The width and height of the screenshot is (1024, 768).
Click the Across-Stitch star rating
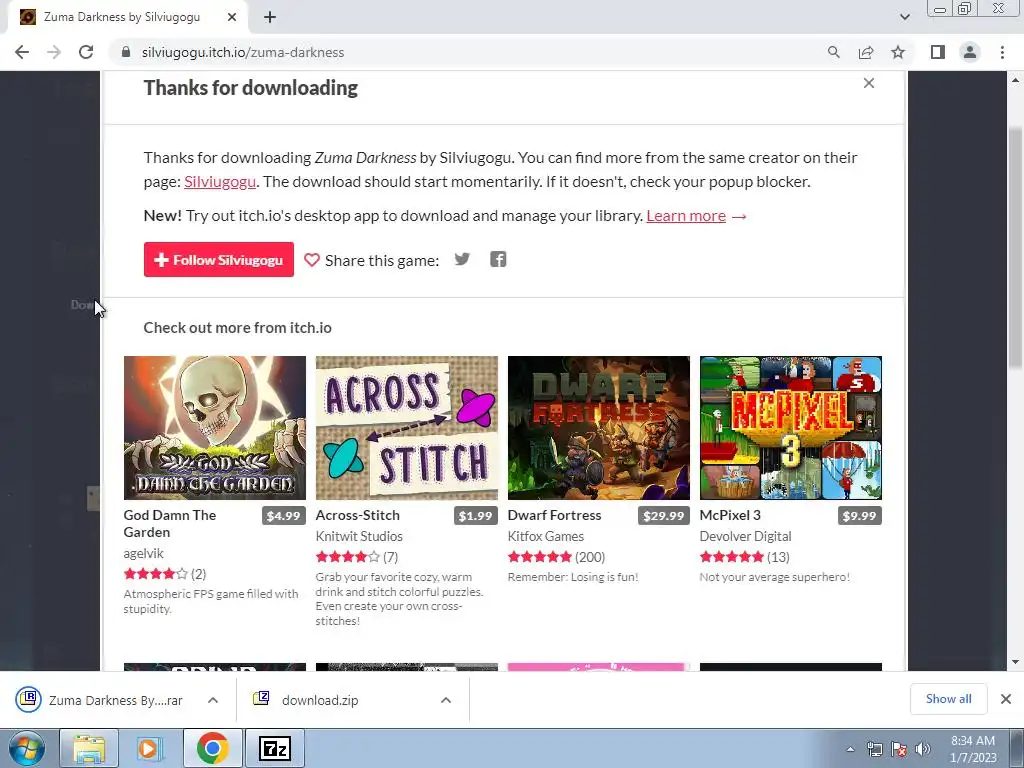point(347,557)
